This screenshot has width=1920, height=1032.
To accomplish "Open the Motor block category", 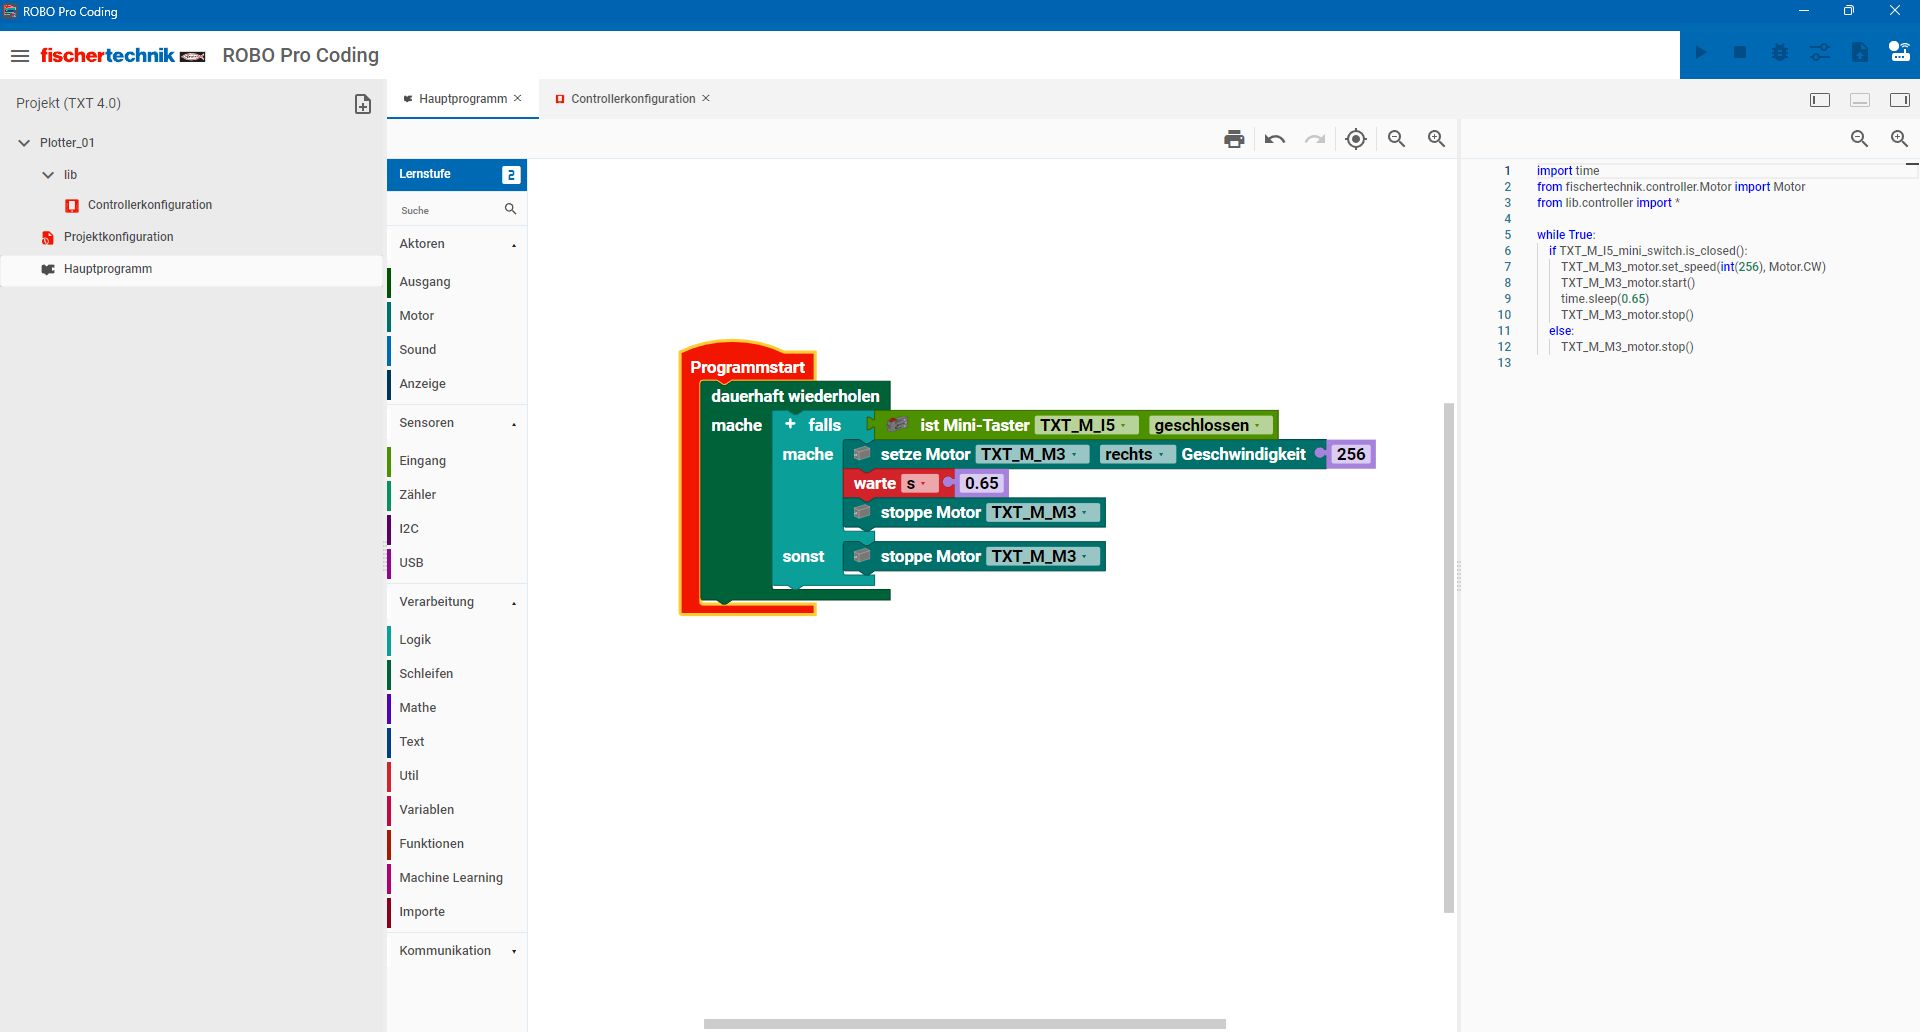I will (417, 316).
